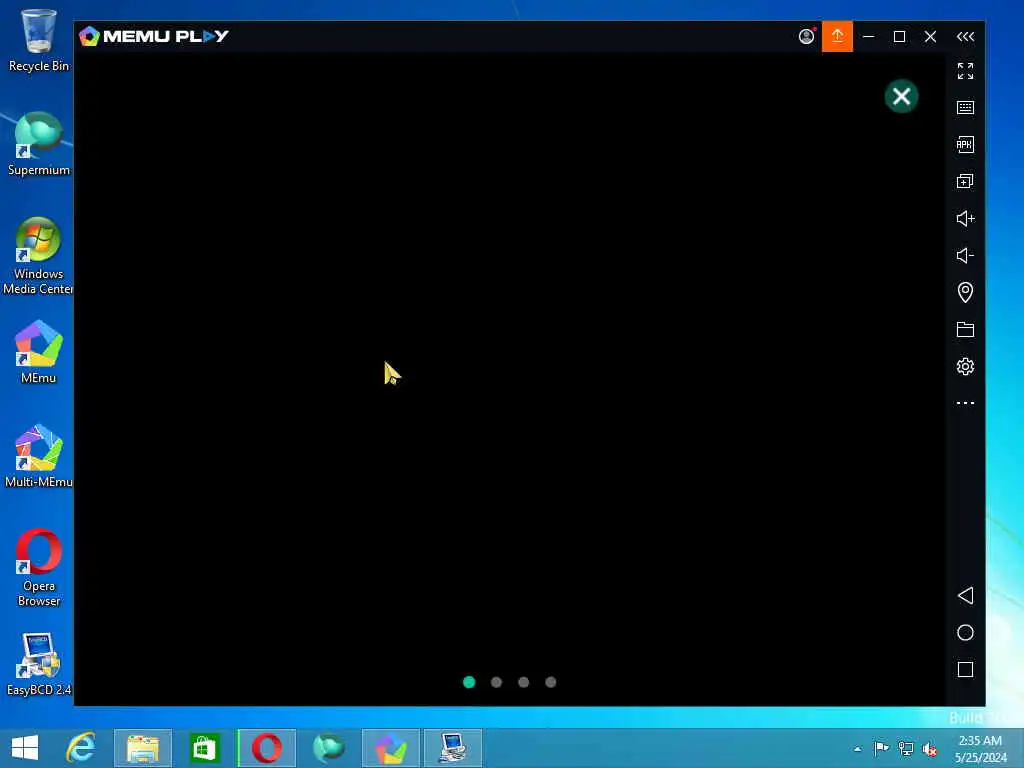Select the Multi-MEmu desktop shortcut
Image resolution: width=1024 pixels, height=768 pixels.
38,456
